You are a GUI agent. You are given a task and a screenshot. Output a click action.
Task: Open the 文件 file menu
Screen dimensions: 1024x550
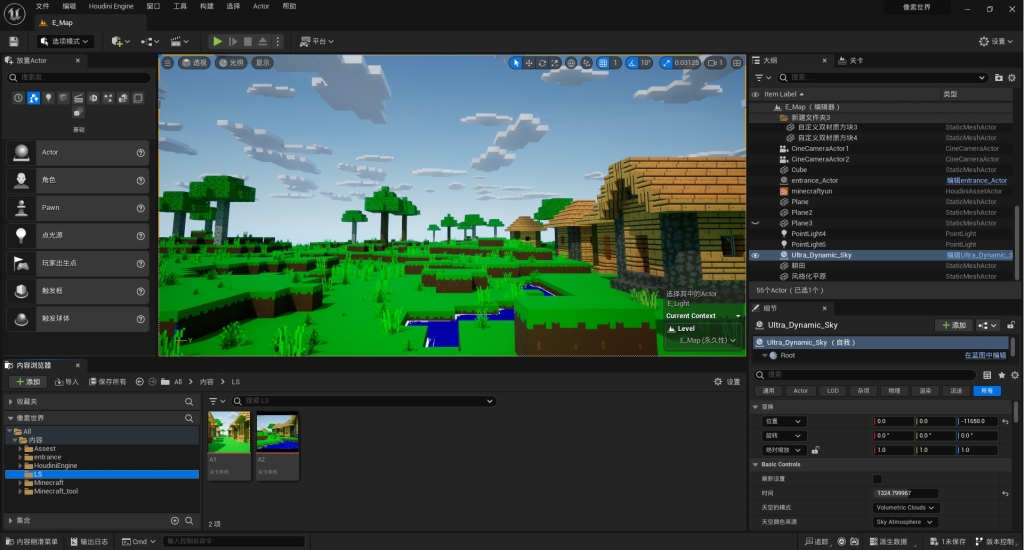[42, 7]
